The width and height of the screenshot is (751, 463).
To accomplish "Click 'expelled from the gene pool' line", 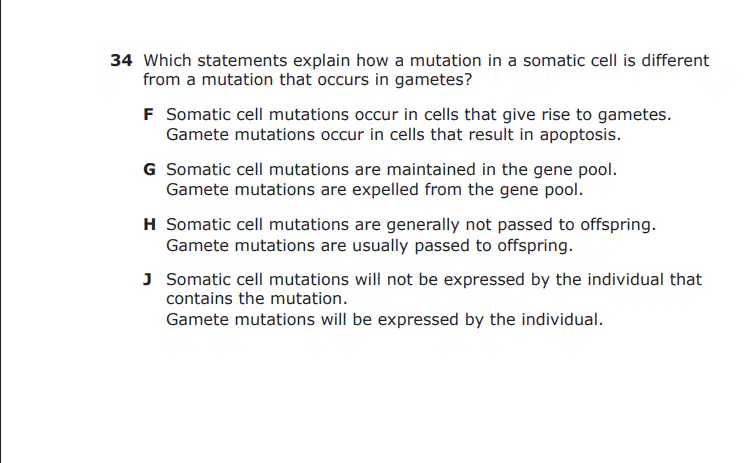I will [x=375, y=190].
